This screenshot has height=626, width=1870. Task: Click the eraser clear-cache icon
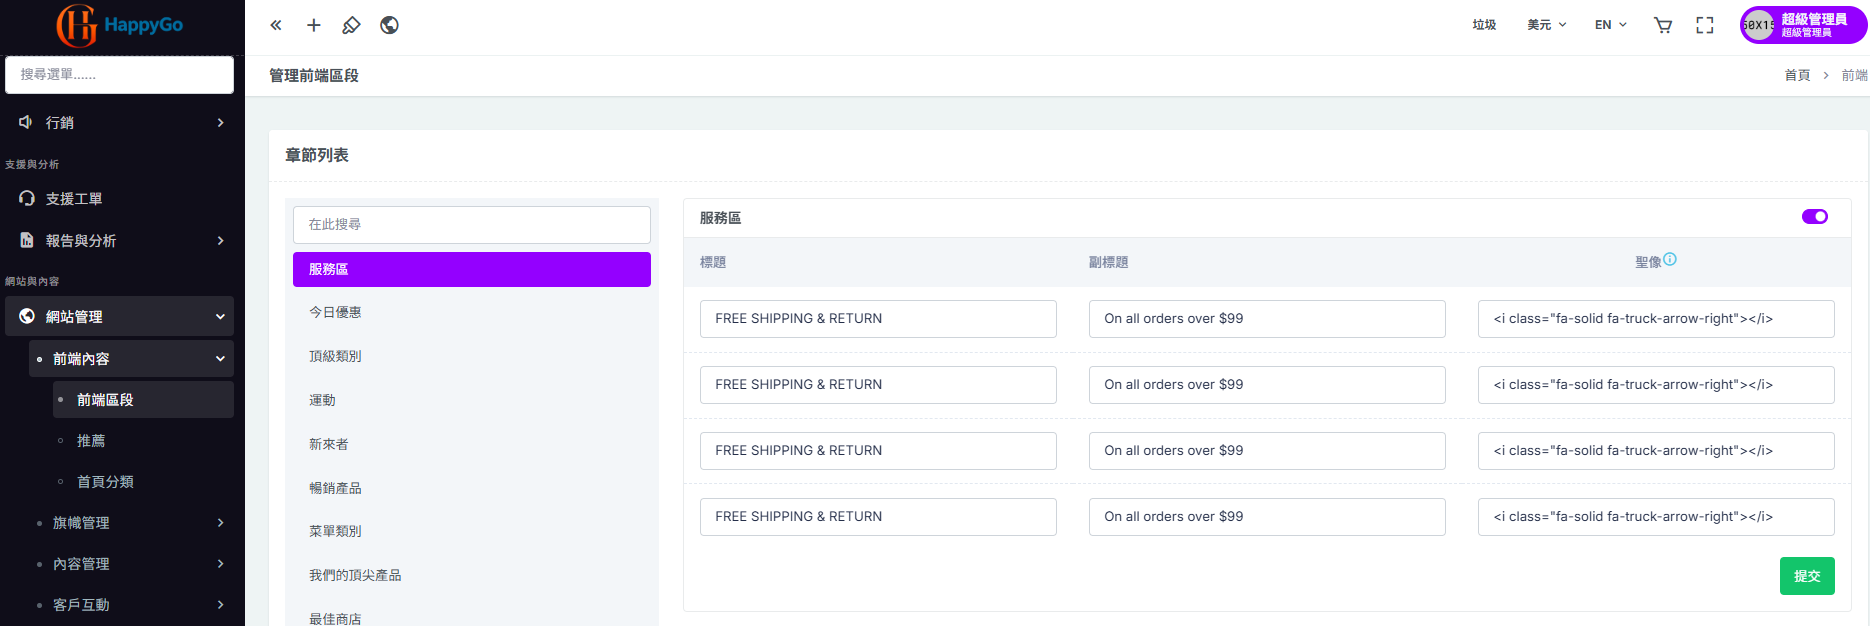pyautogui.click(x=351, y=25)
